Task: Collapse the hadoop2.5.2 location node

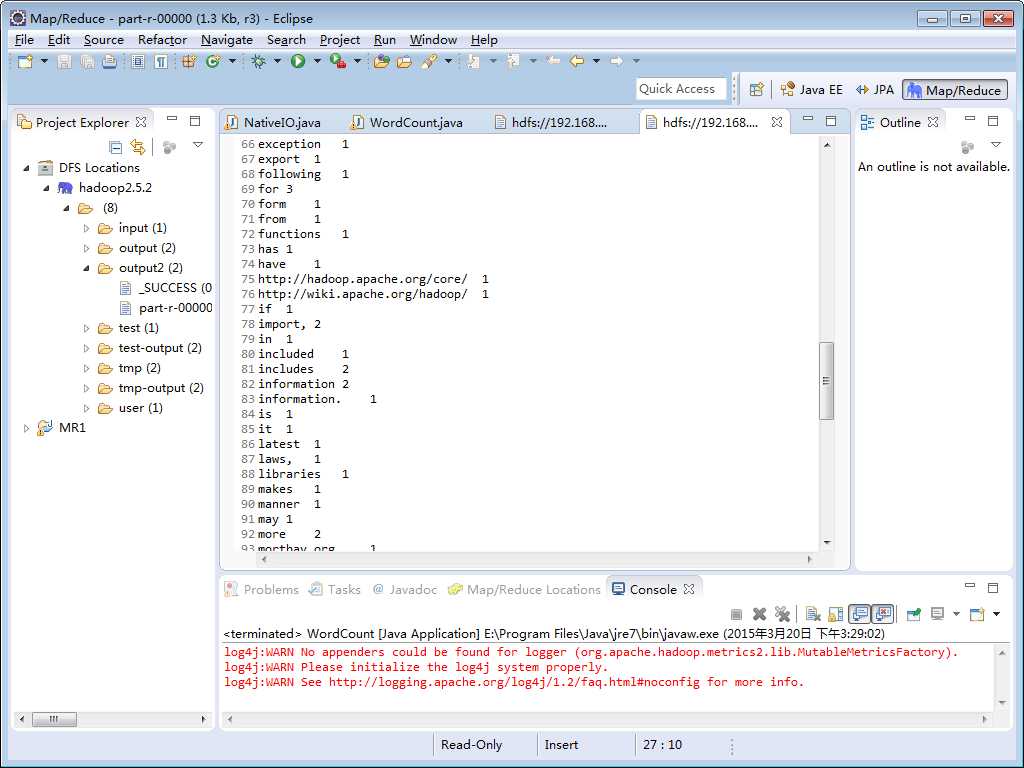Action: [x=46, y=188]
